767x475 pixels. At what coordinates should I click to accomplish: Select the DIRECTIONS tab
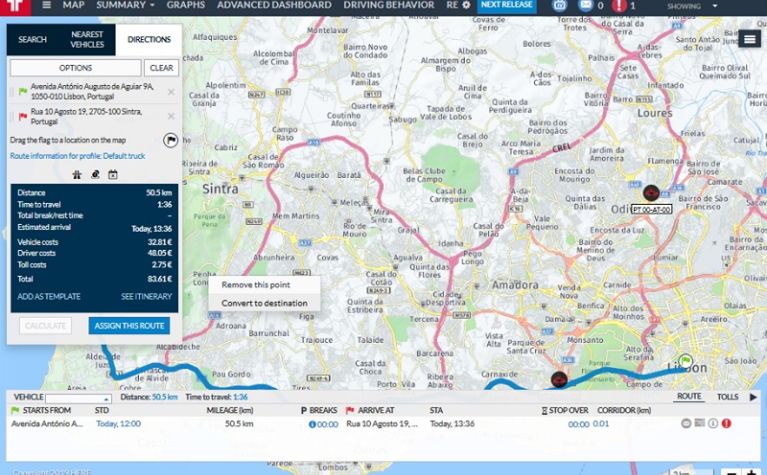(149, 39)
